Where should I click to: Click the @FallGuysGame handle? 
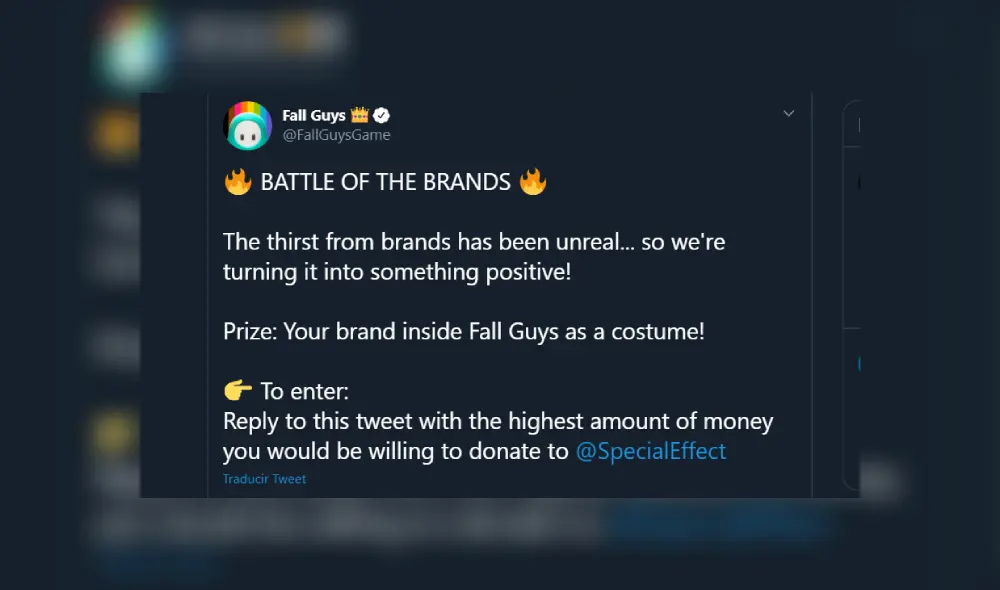(336, 135)
